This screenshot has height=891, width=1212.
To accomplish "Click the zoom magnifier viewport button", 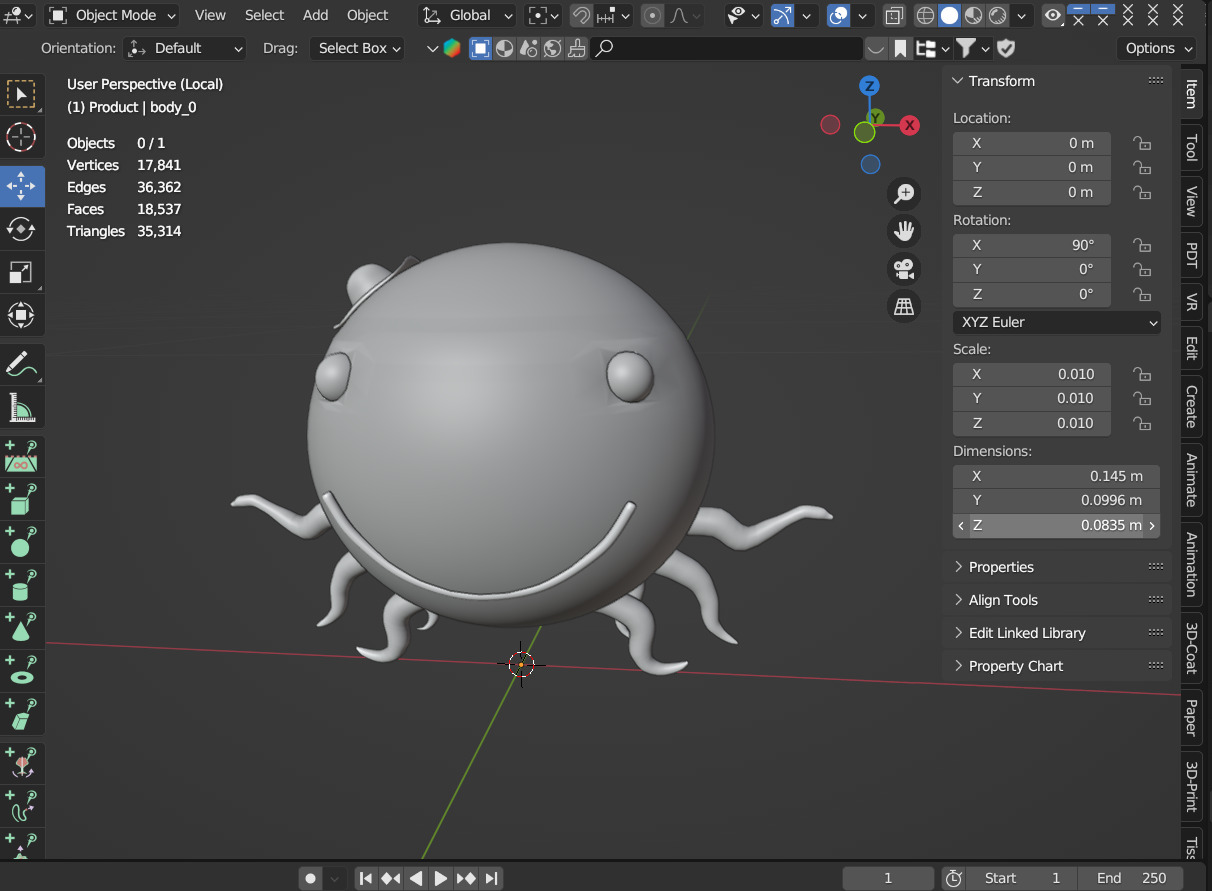I will coord(904,194).
